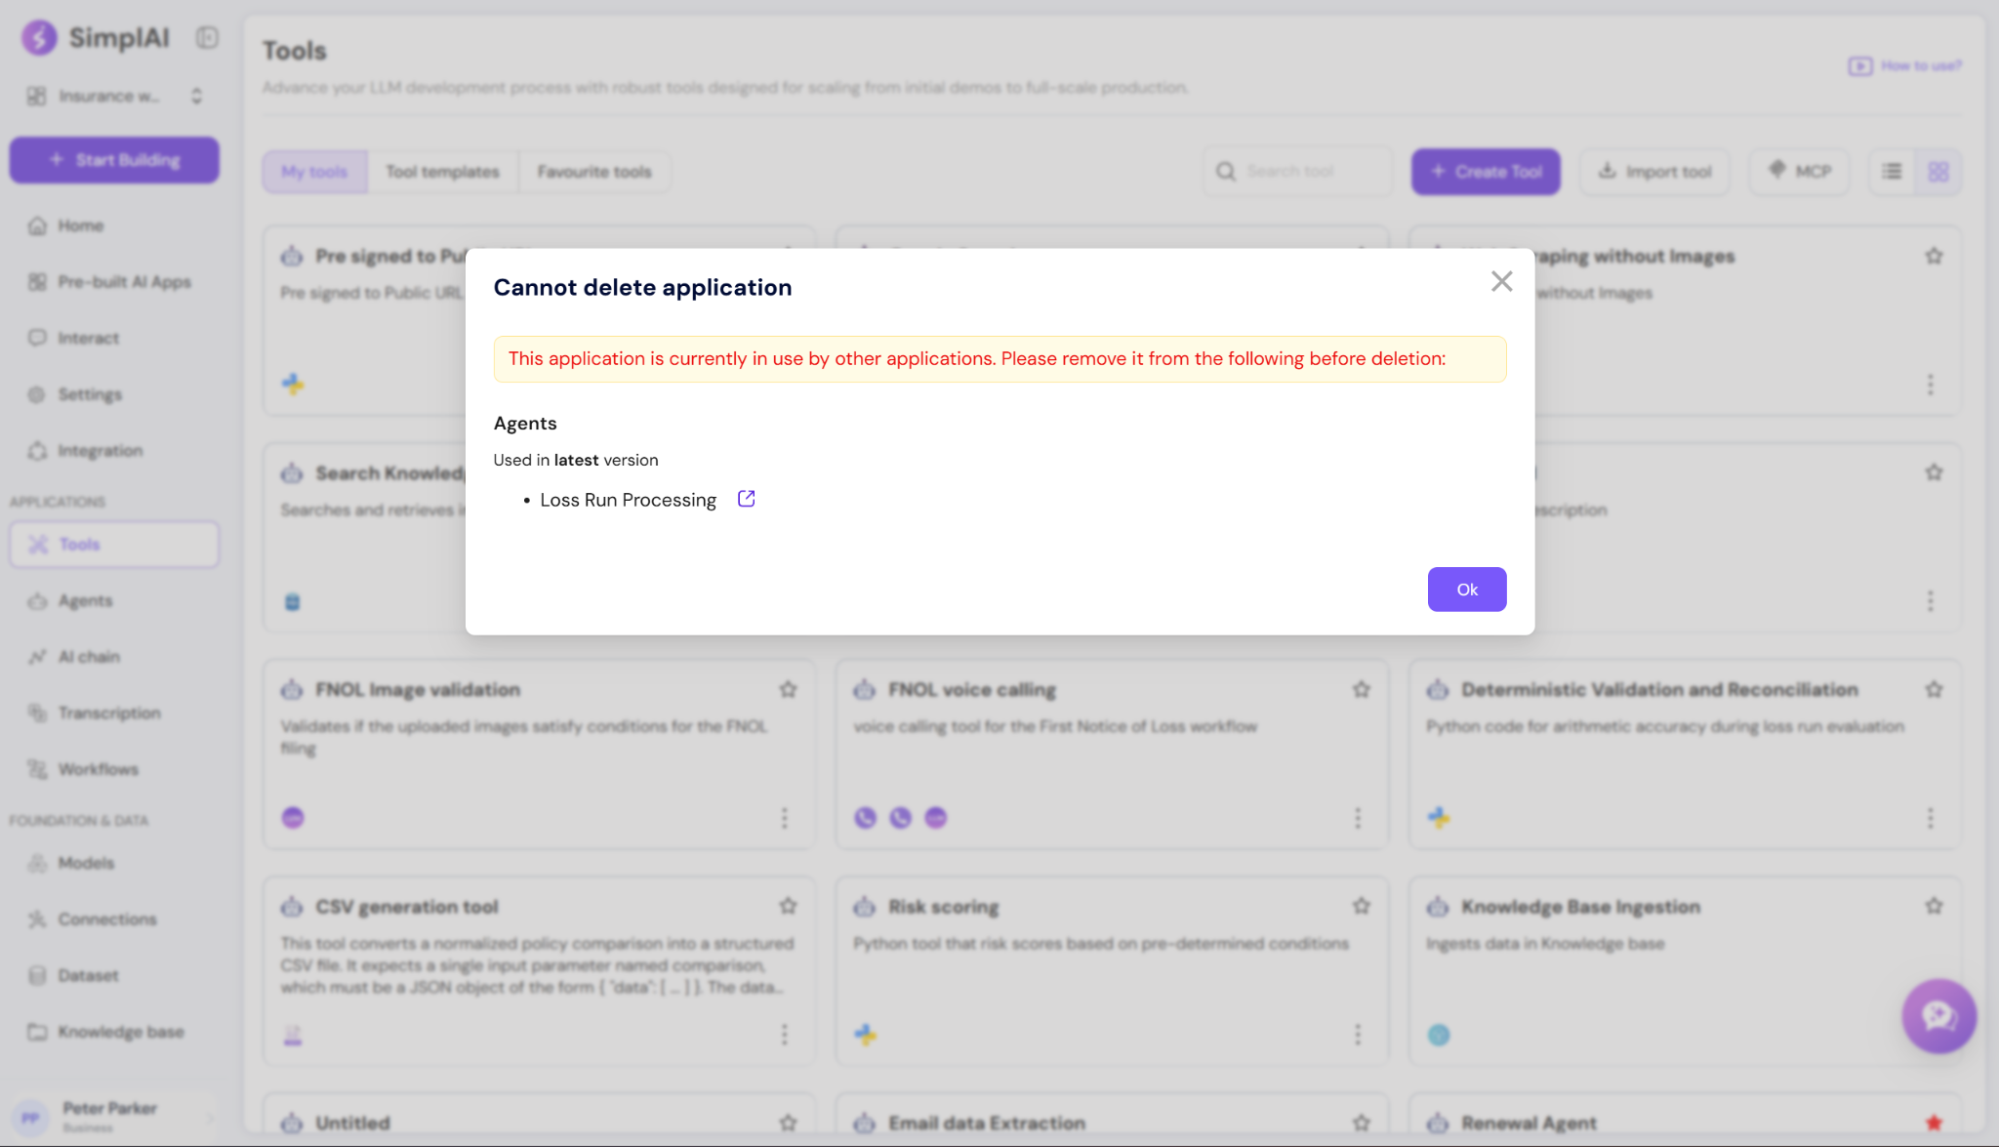
Task: Click the teal icon on Knowledge Base Ingestion card
Action: coord(1438,1035)
